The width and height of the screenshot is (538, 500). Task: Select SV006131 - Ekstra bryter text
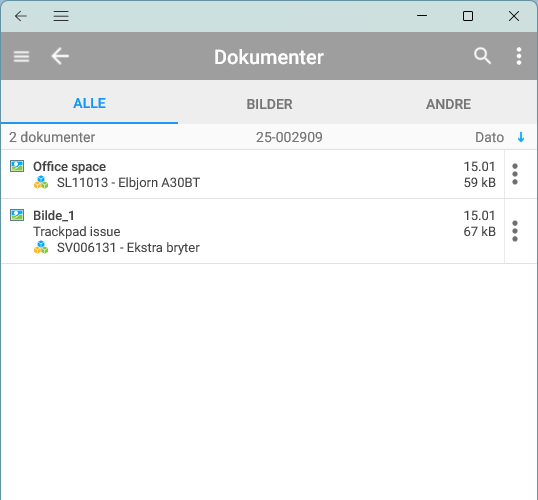pos(128,247)
